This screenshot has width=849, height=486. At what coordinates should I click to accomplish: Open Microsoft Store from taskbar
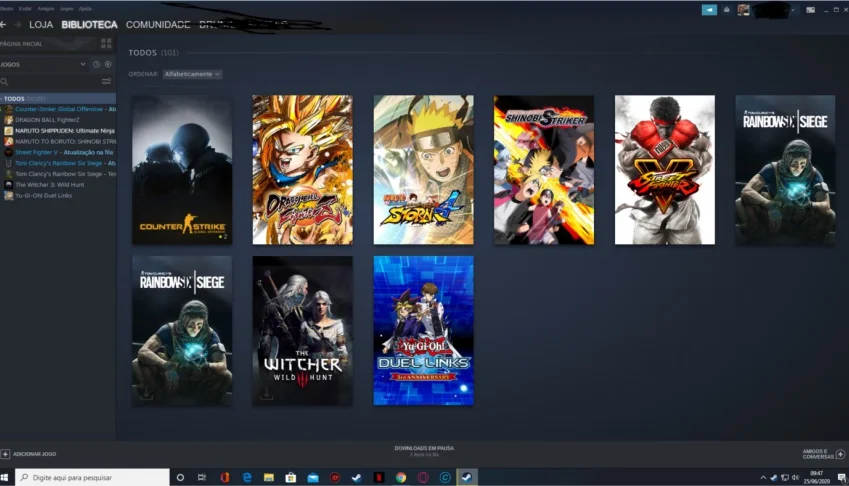(x=291, y=477)
